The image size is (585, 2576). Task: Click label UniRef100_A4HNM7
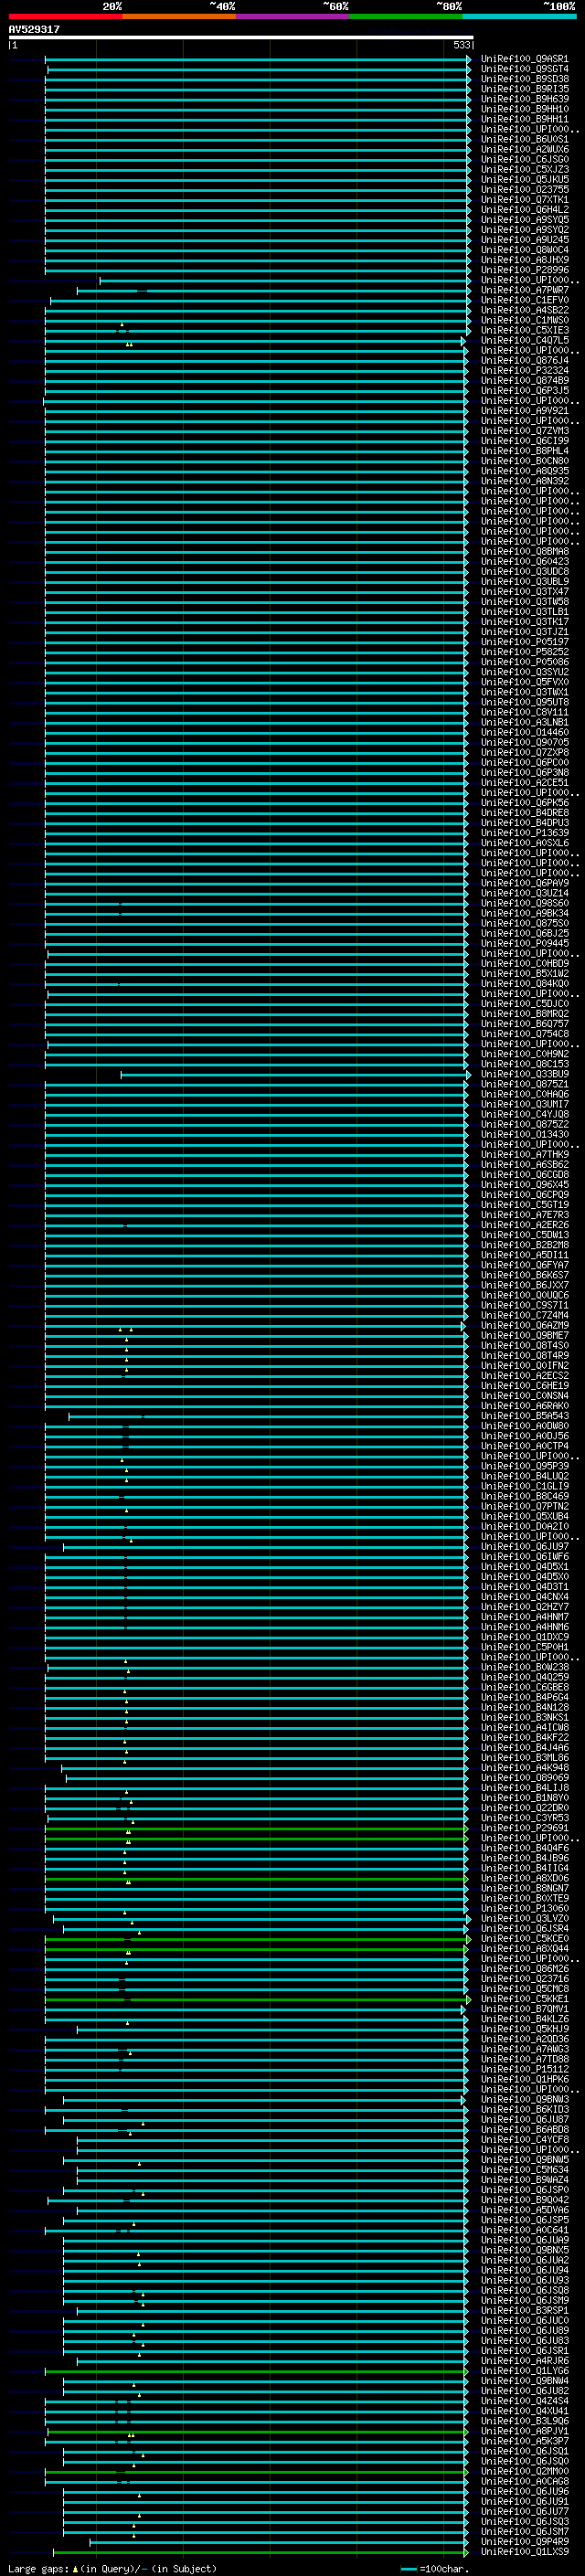click(524, 1617)
